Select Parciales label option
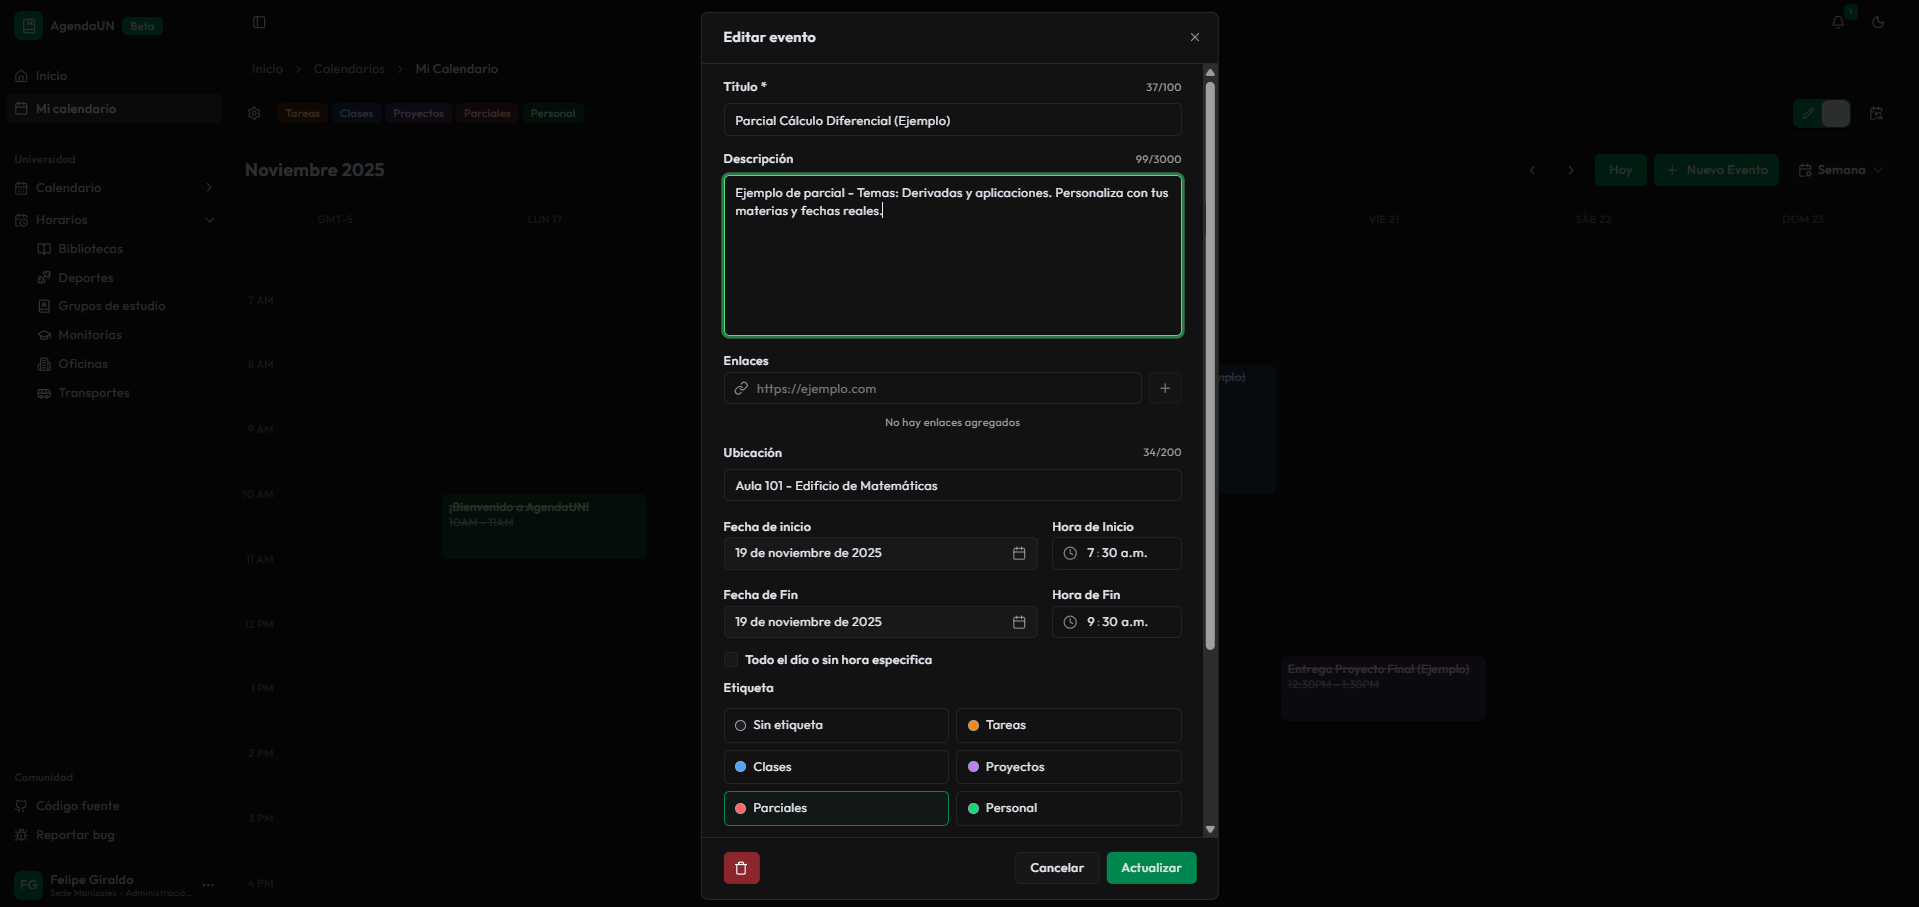The width and height of the screenshot is (1919, 907). click(x=836, y=808)
